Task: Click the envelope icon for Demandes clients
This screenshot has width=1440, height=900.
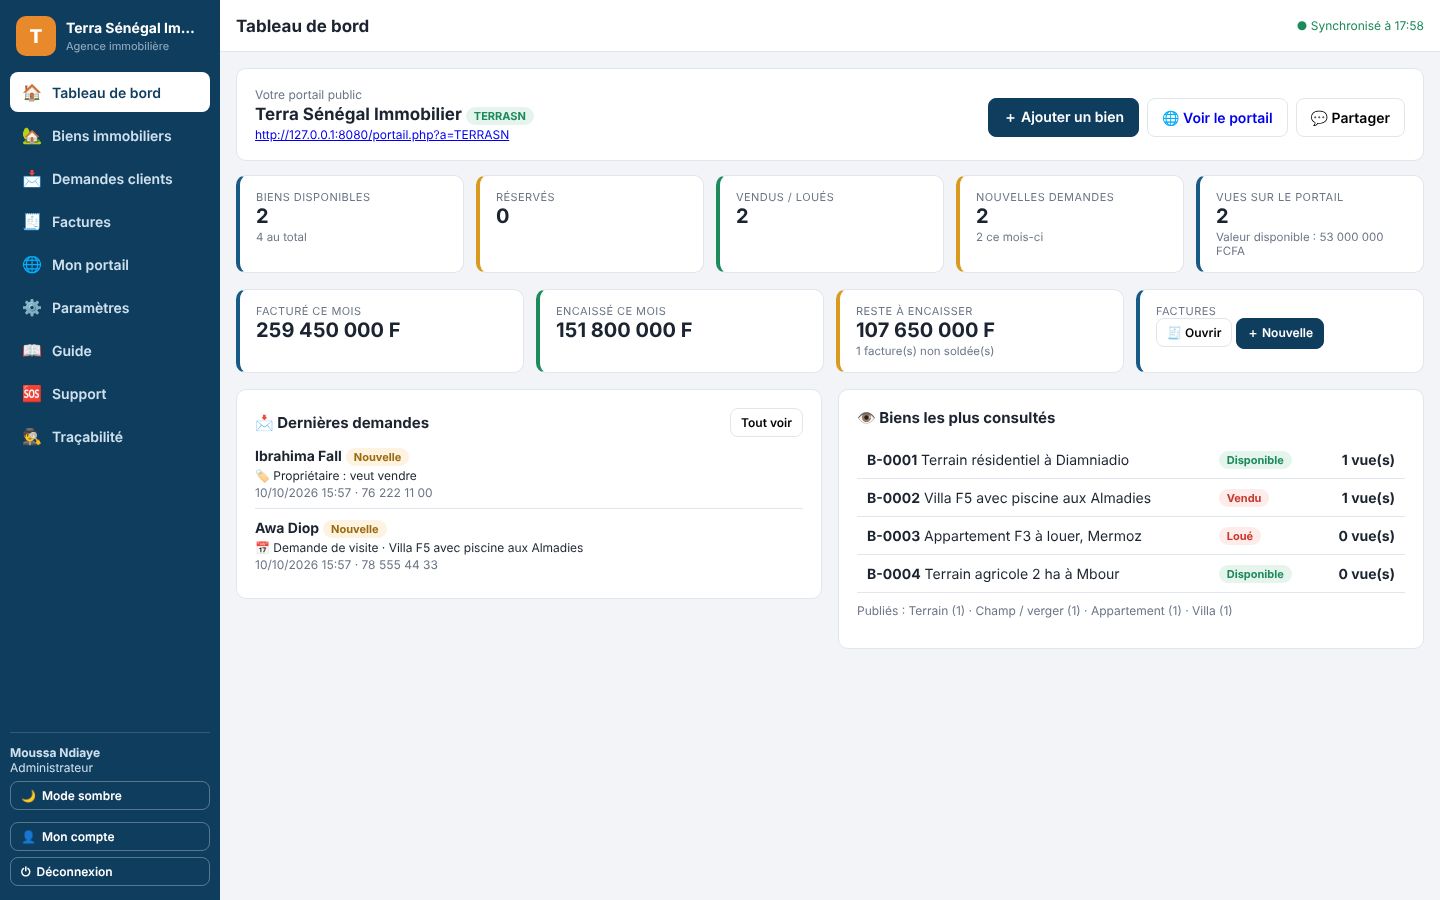Action: tap(32, 179)
